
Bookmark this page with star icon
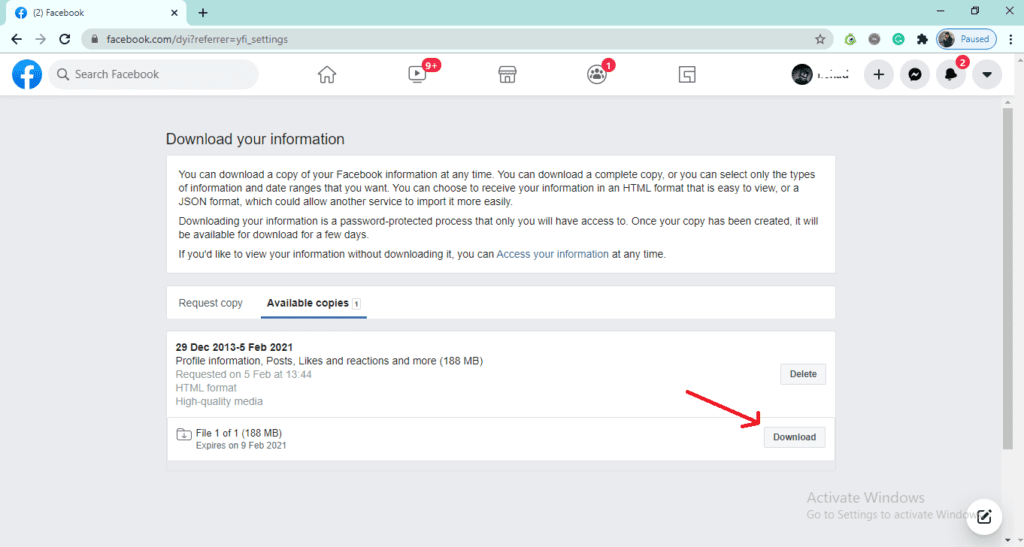[x=820, y=39]
